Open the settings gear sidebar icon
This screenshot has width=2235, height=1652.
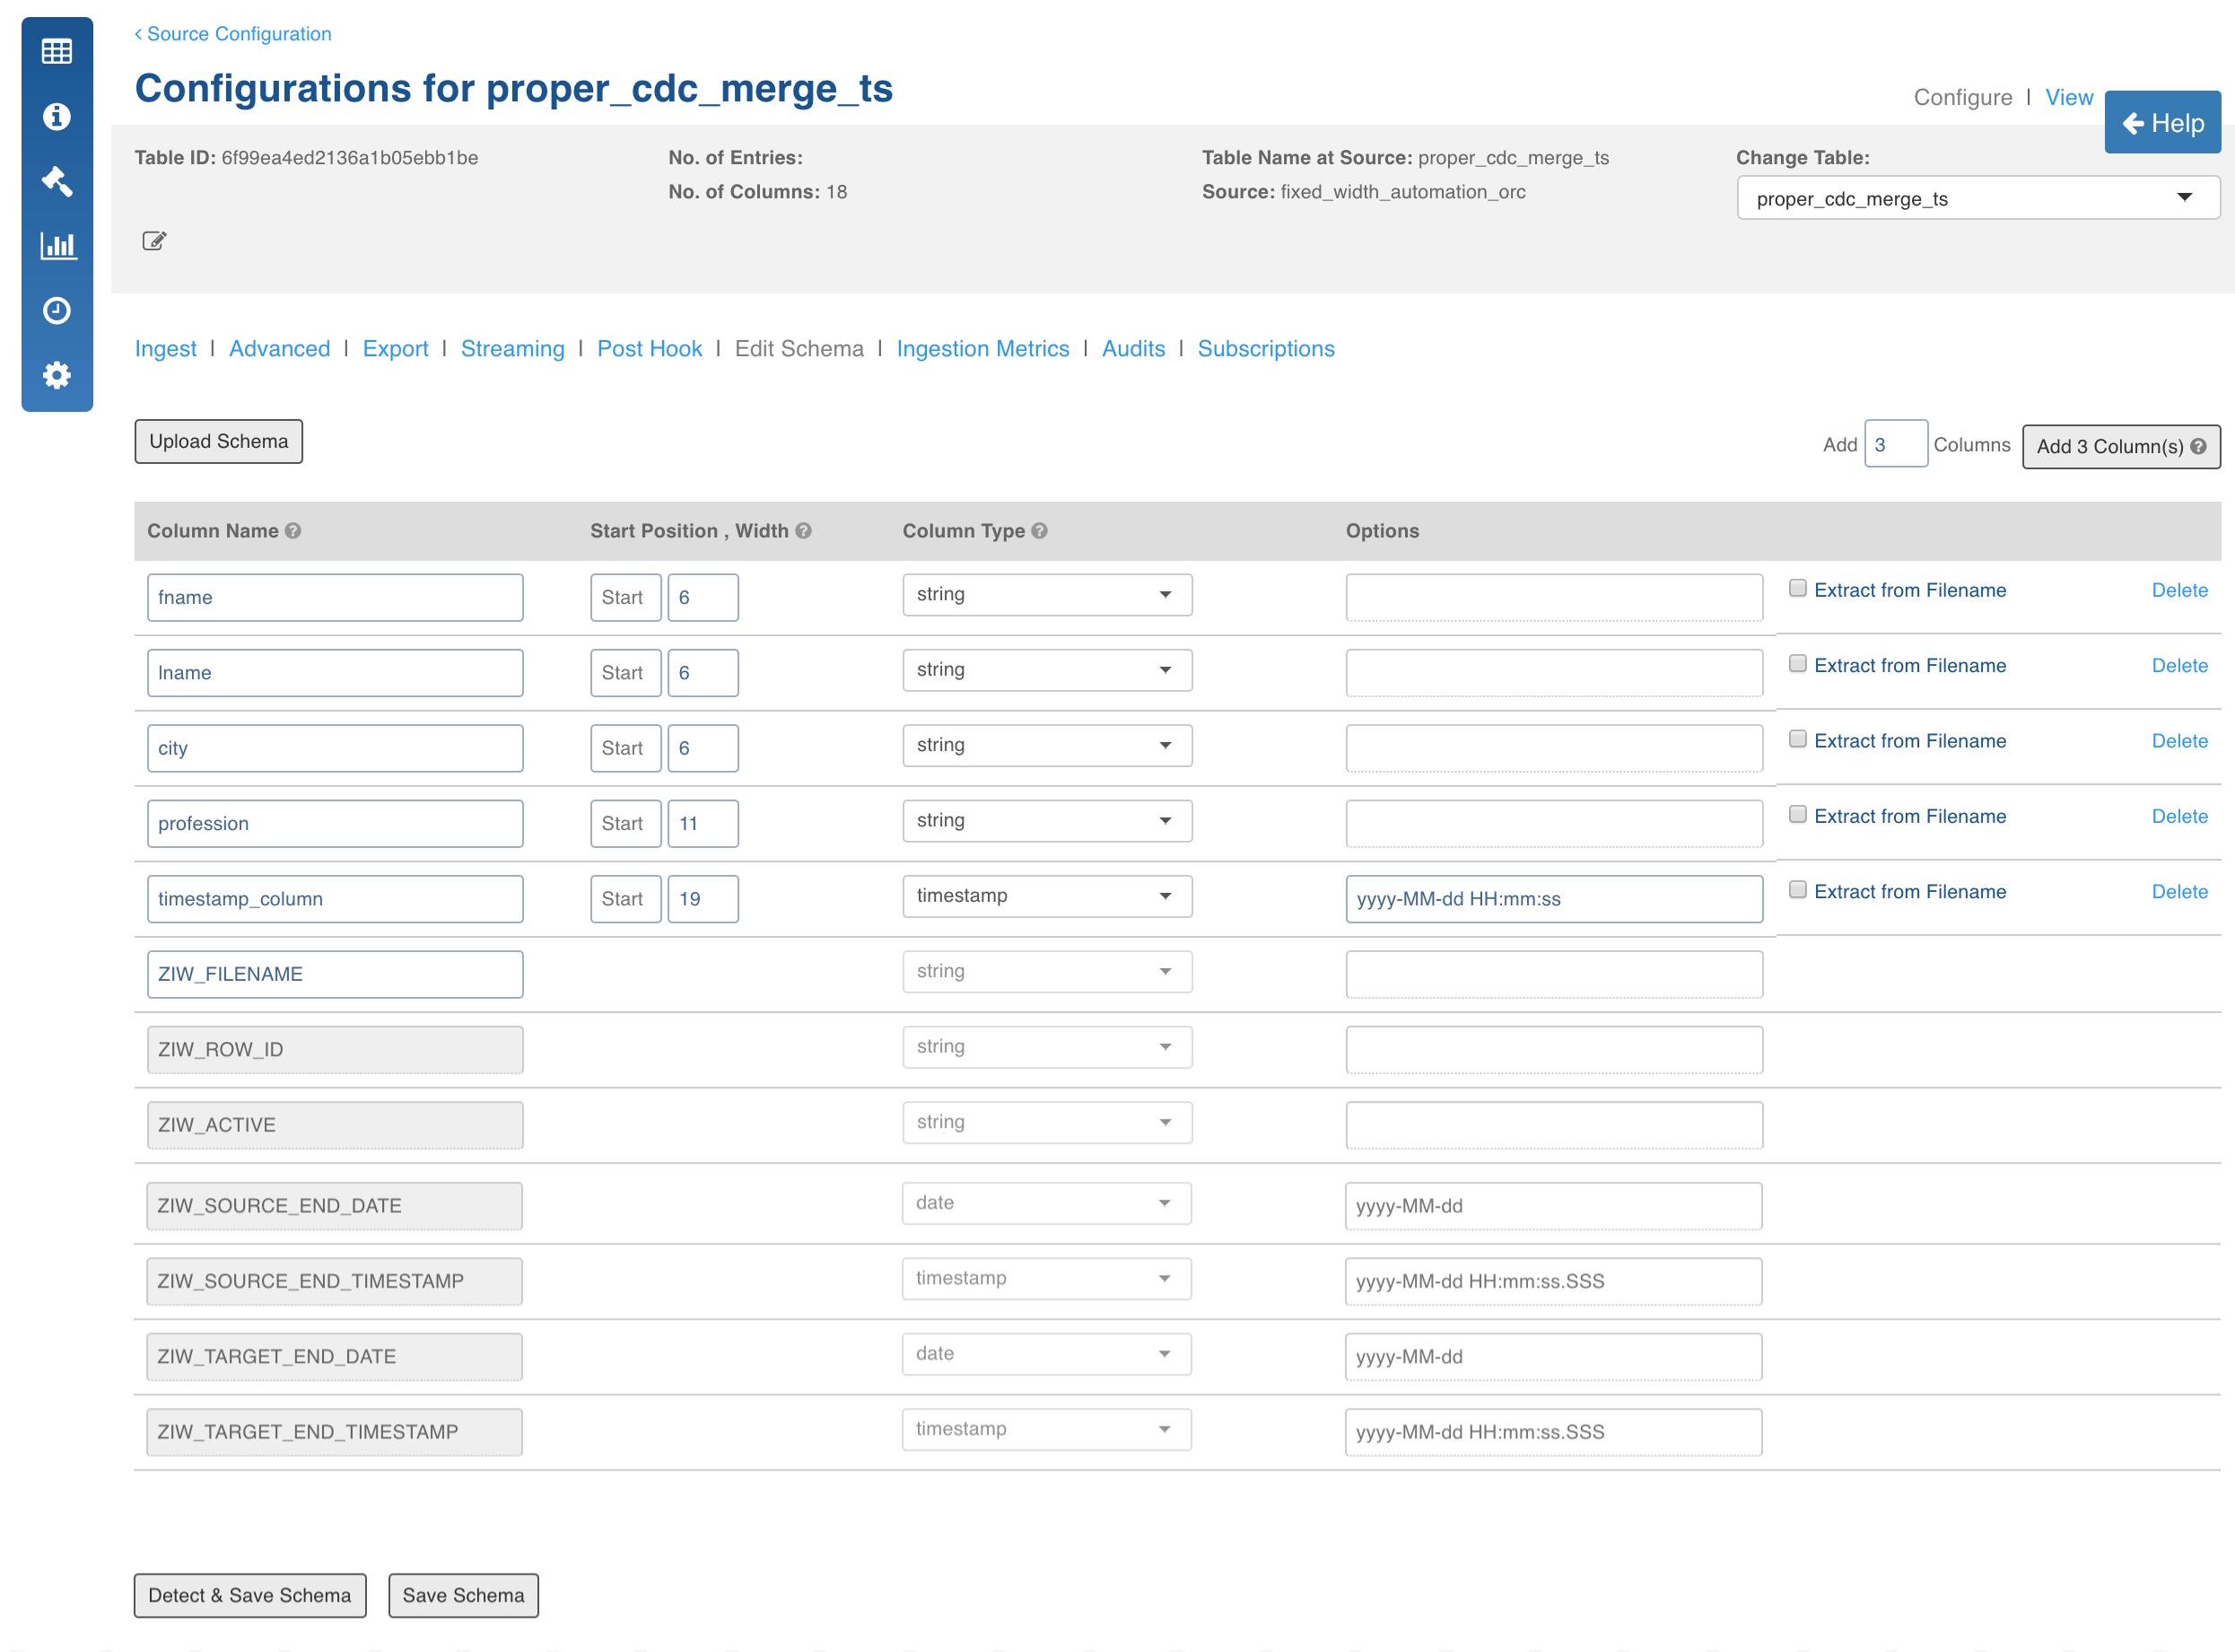(x=57, y=375)
